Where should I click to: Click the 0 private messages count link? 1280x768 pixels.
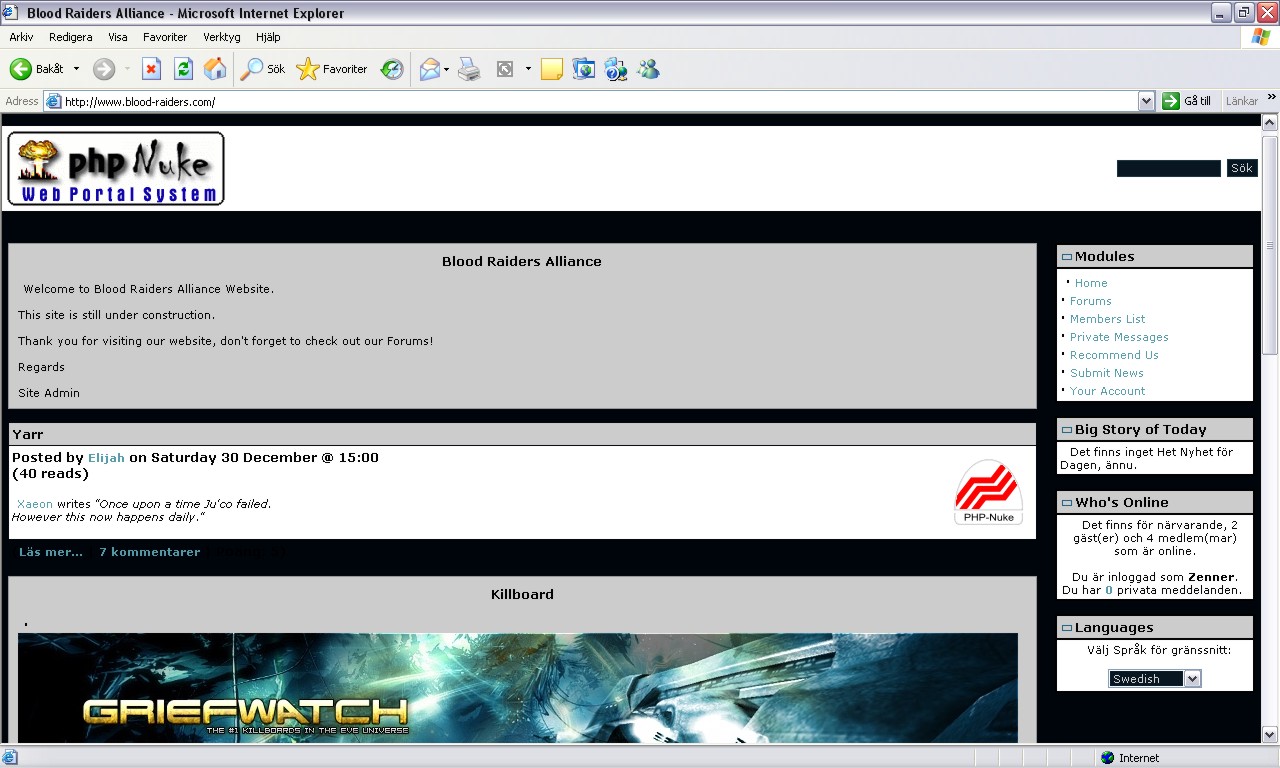click(x=1109, y=590)
